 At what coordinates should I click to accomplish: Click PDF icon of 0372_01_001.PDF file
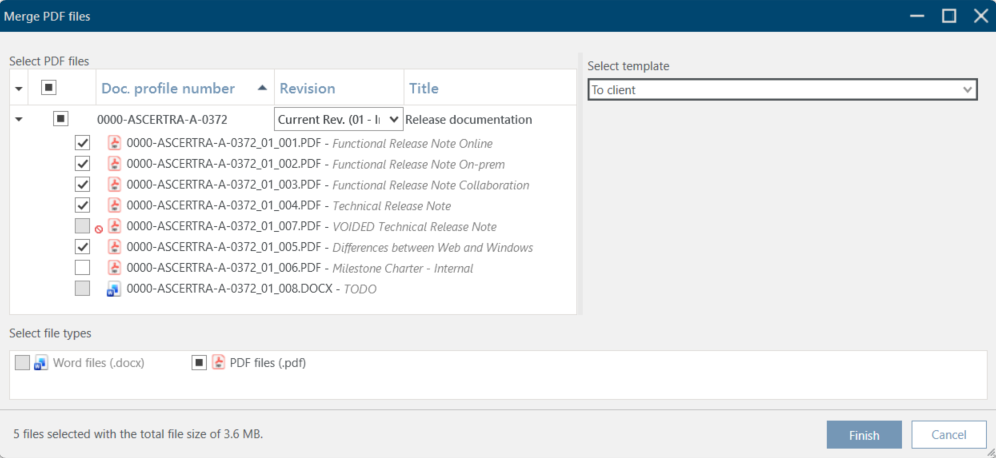[114, 143]
